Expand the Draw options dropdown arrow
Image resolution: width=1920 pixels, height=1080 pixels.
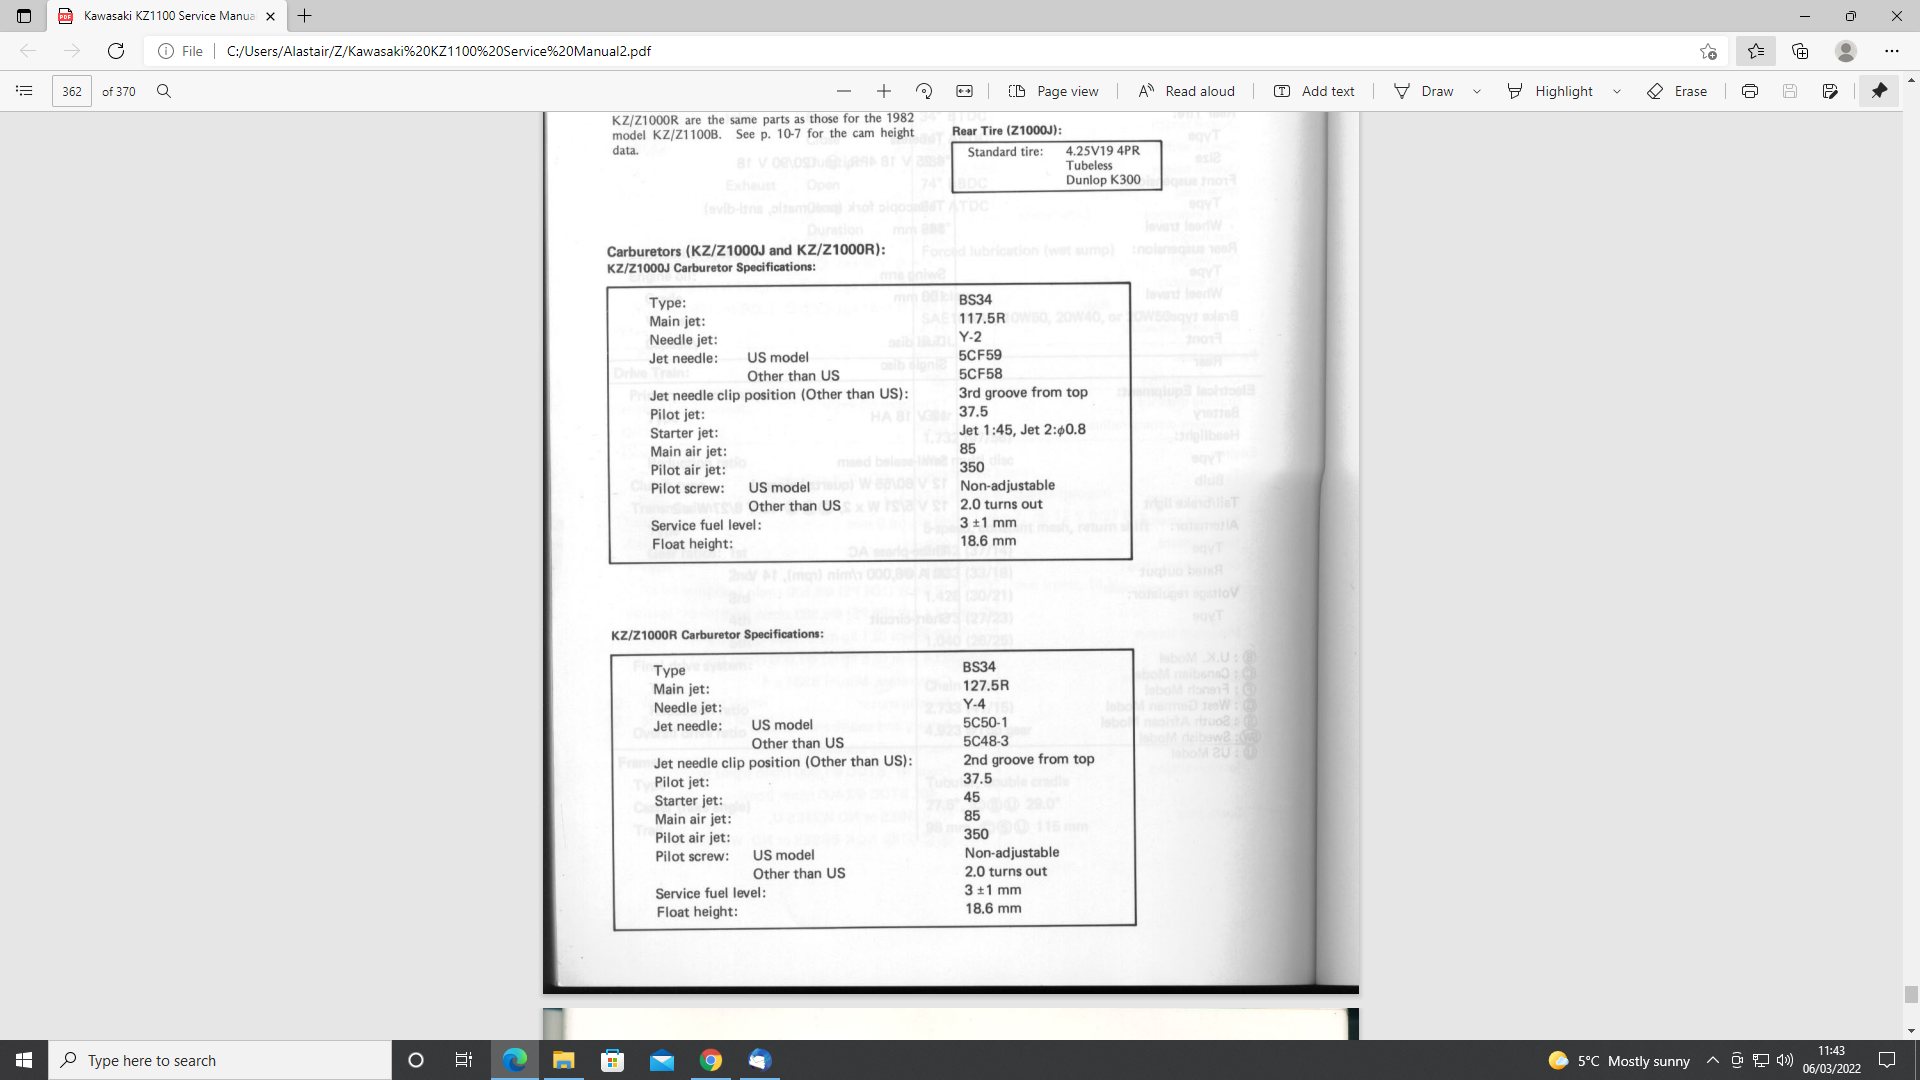coord(1477,91)
